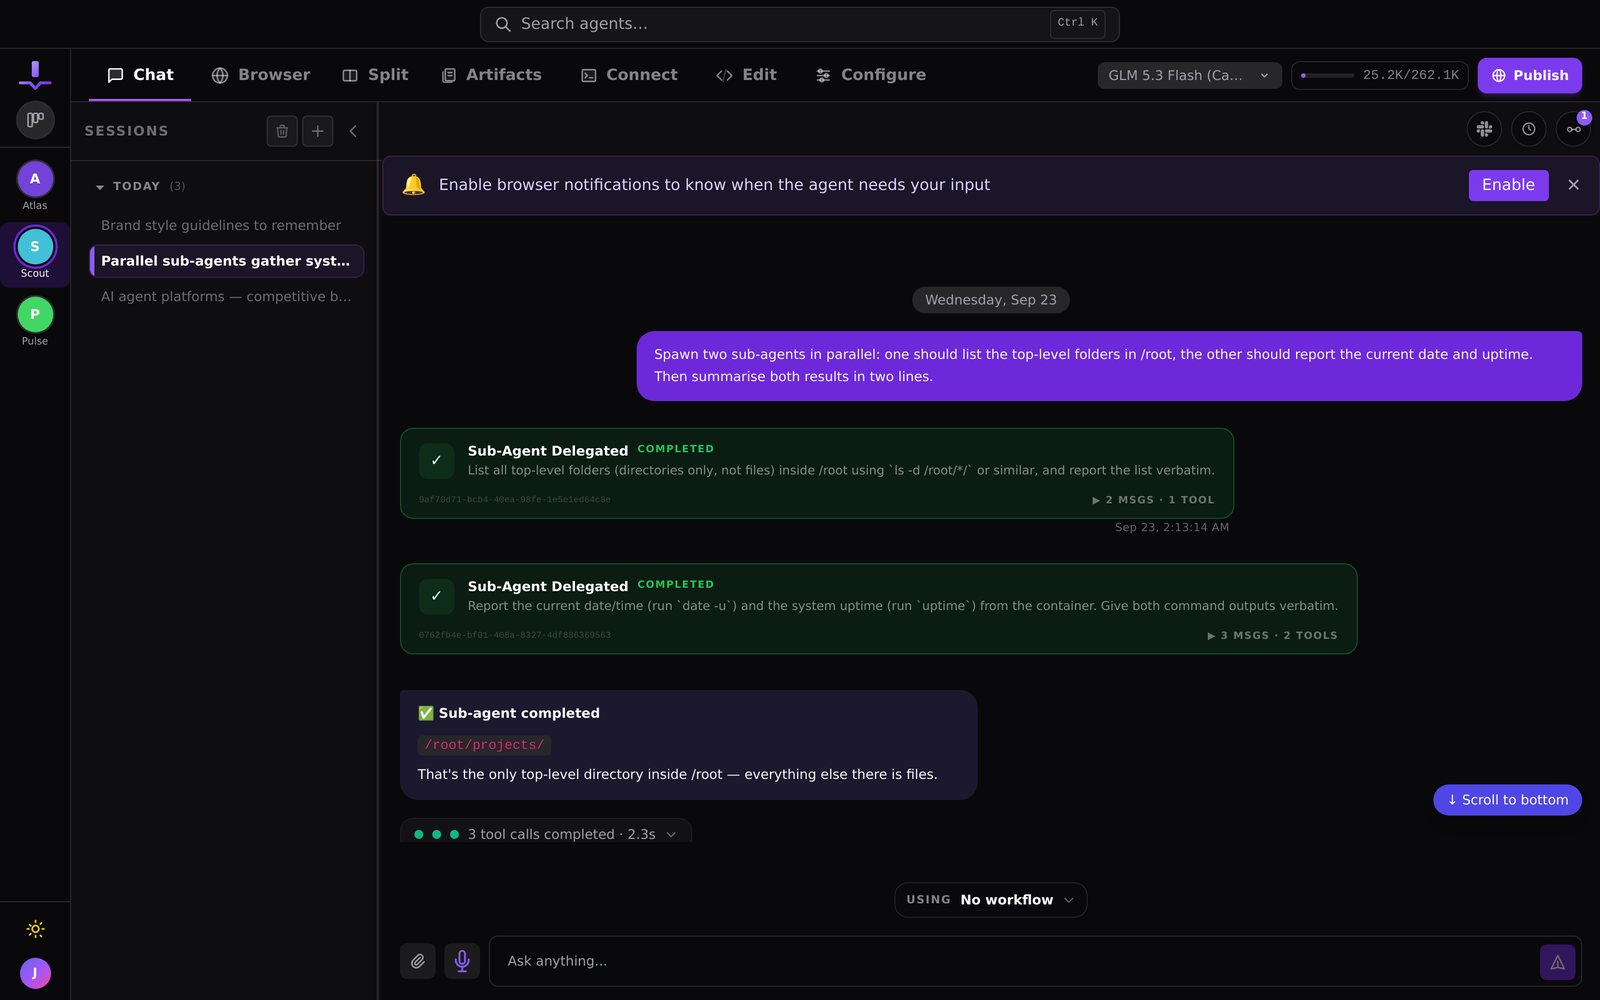Switch to the Chat tab

tap(140, 75)
